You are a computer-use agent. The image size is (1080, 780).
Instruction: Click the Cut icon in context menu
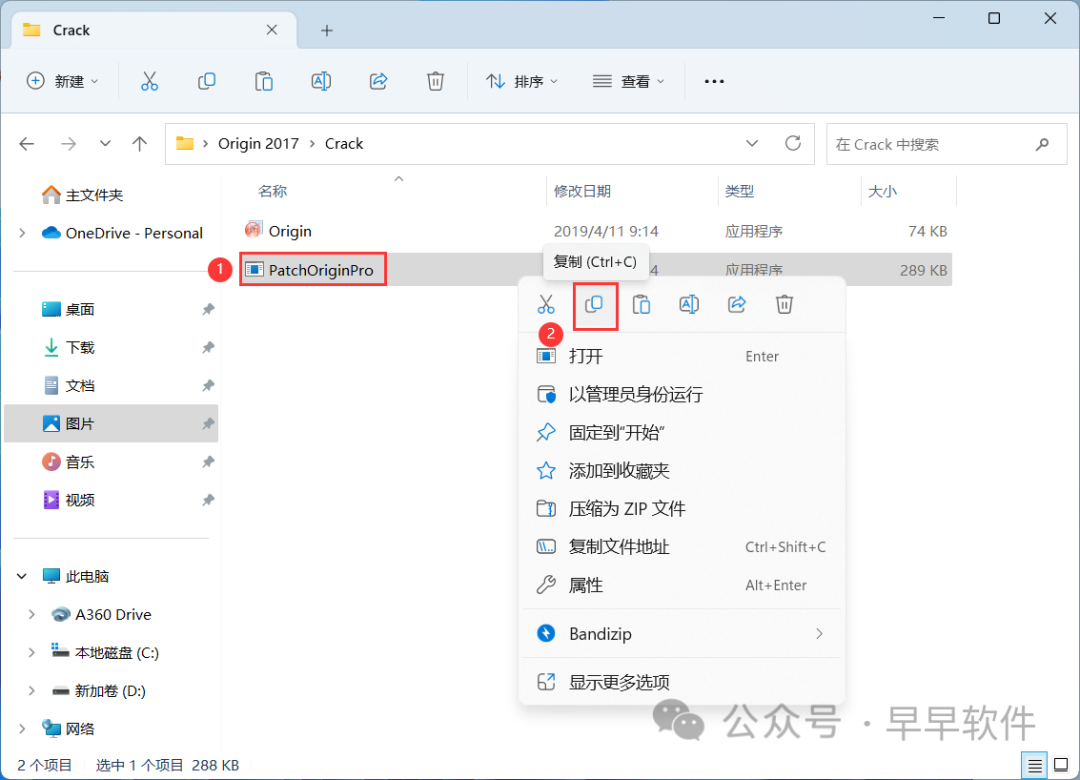[x=545, y=305]
